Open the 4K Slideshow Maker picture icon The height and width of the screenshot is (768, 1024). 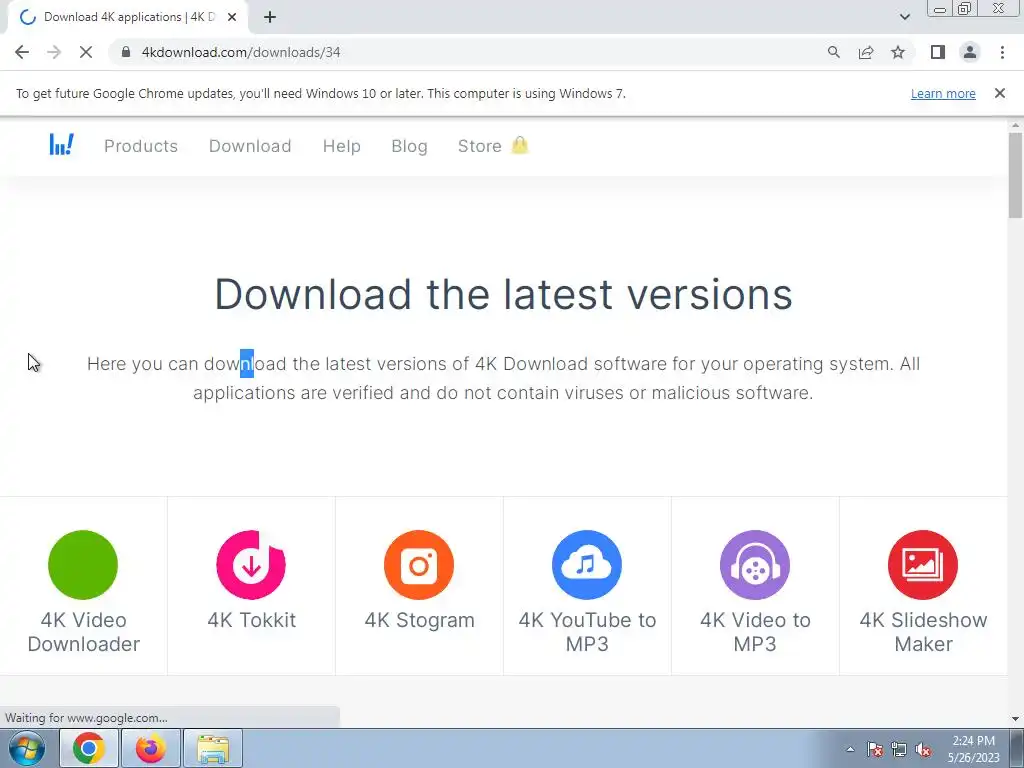[x=923, y=564]
